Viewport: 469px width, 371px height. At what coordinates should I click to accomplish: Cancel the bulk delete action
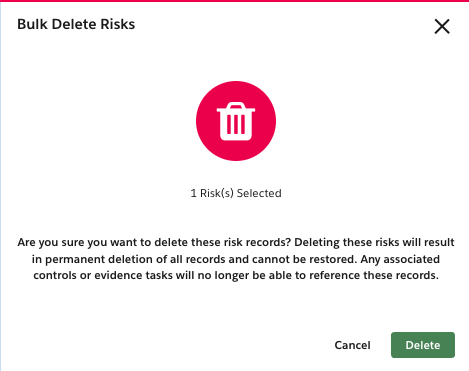tap(352, 345)
